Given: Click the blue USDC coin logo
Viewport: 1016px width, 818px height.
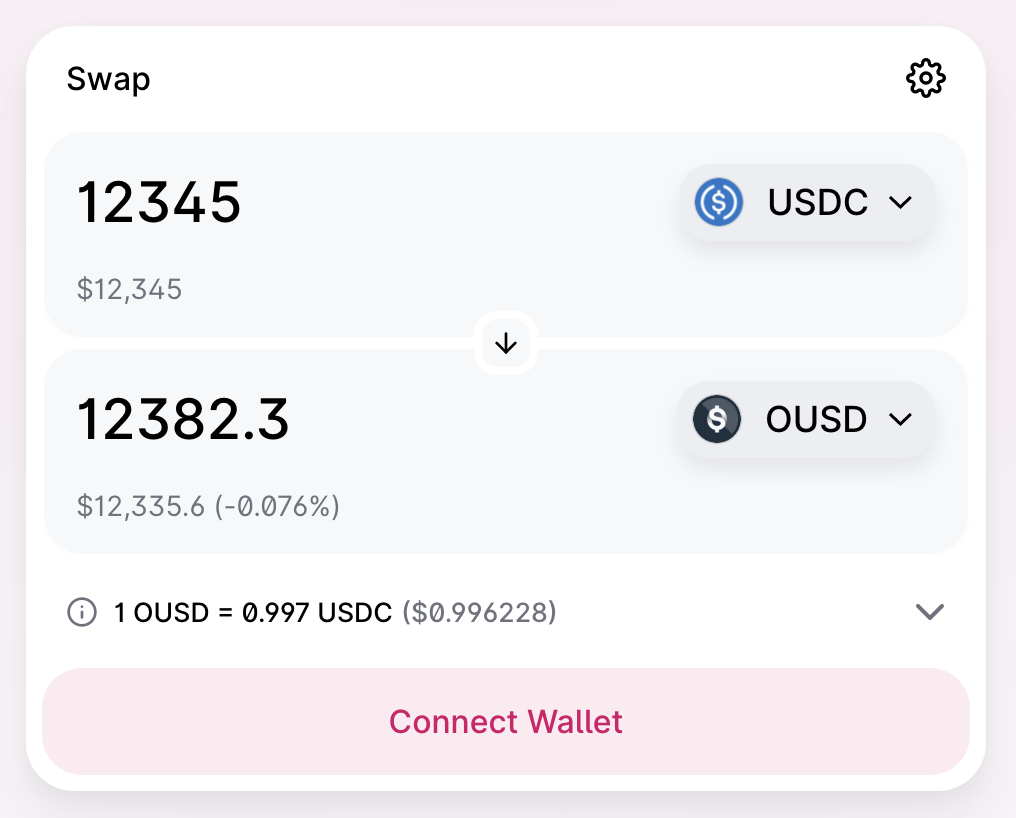Looking at the screenshot, I should tap(719, 202).
